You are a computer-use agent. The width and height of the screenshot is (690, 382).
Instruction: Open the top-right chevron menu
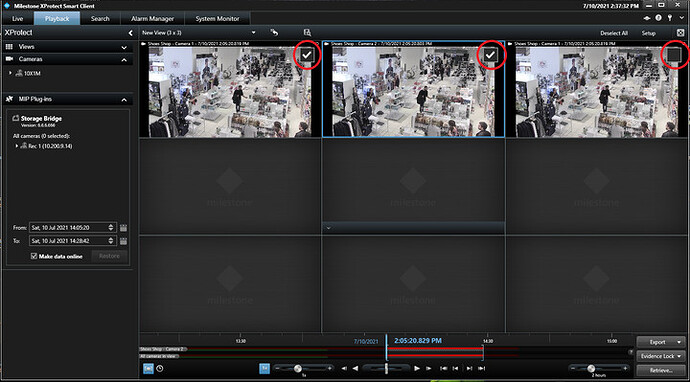[681, 18]
